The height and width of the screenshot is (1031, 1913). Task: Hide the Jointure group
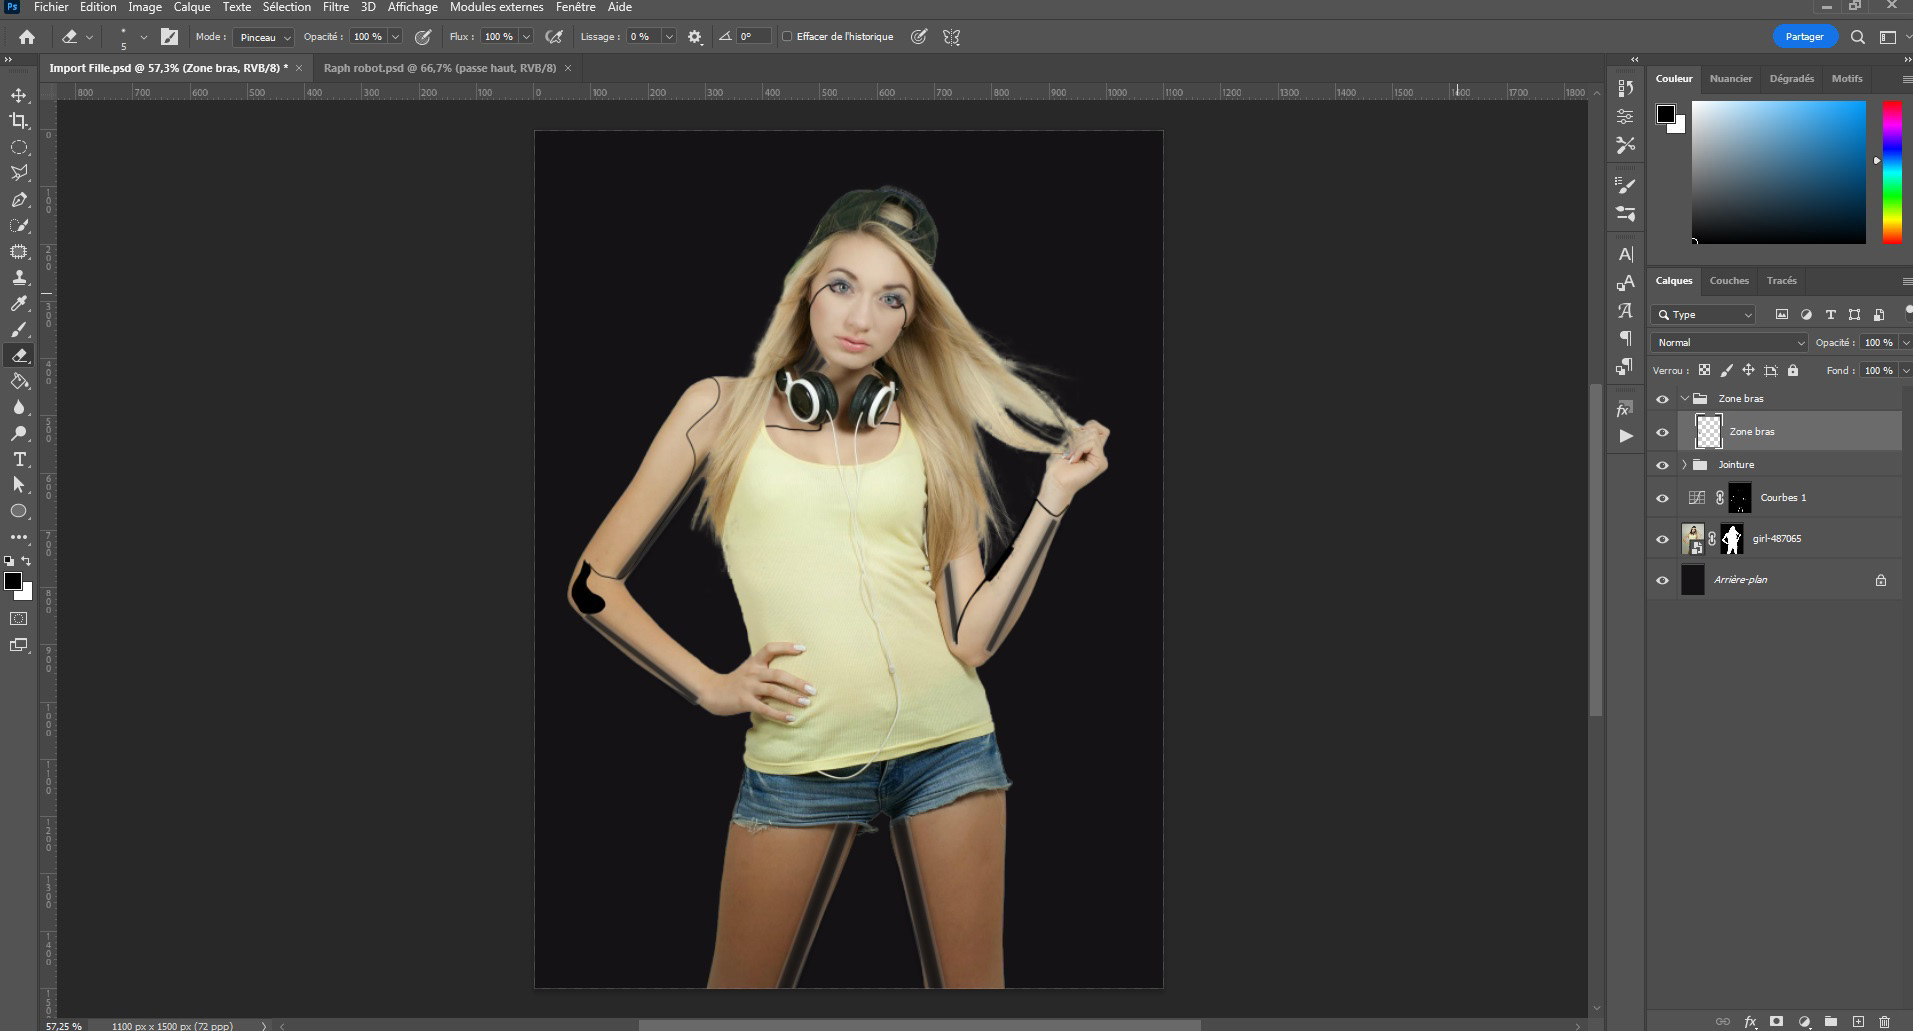point(1663,465)
